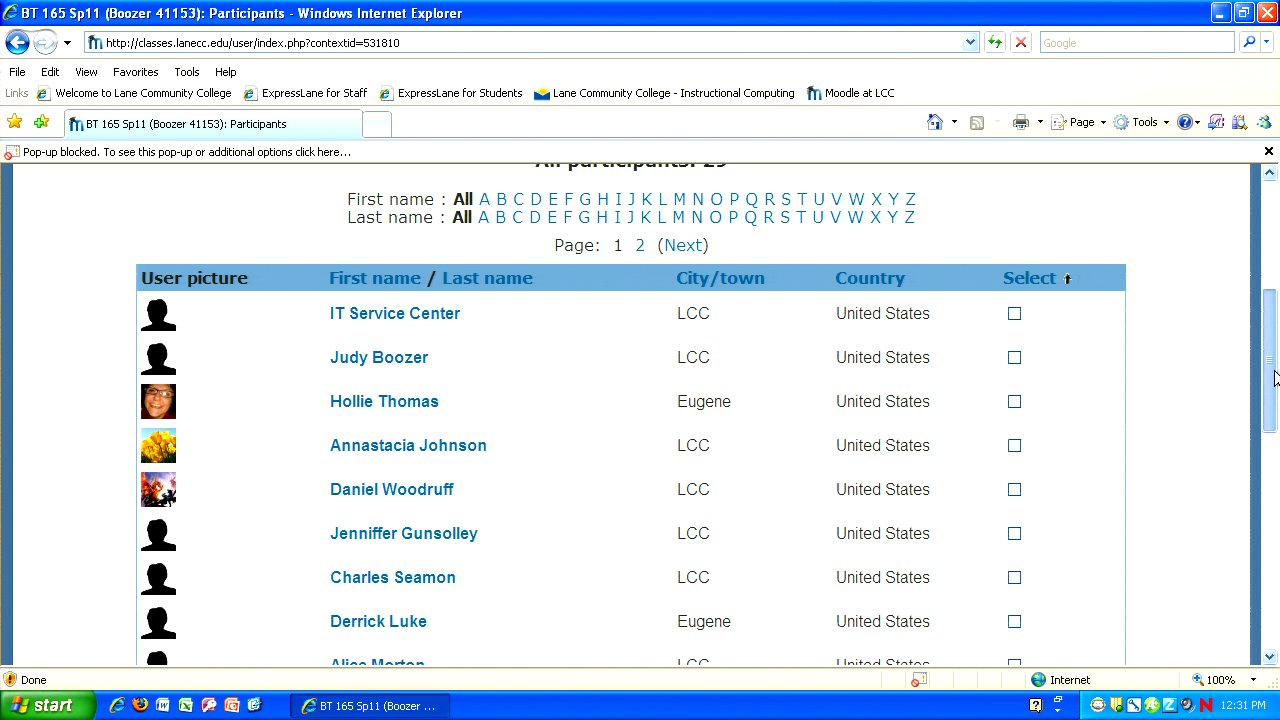This screenshot has height=720, width=1280.
Task: Click the IE Back navigation button
Action: point(17,43)
